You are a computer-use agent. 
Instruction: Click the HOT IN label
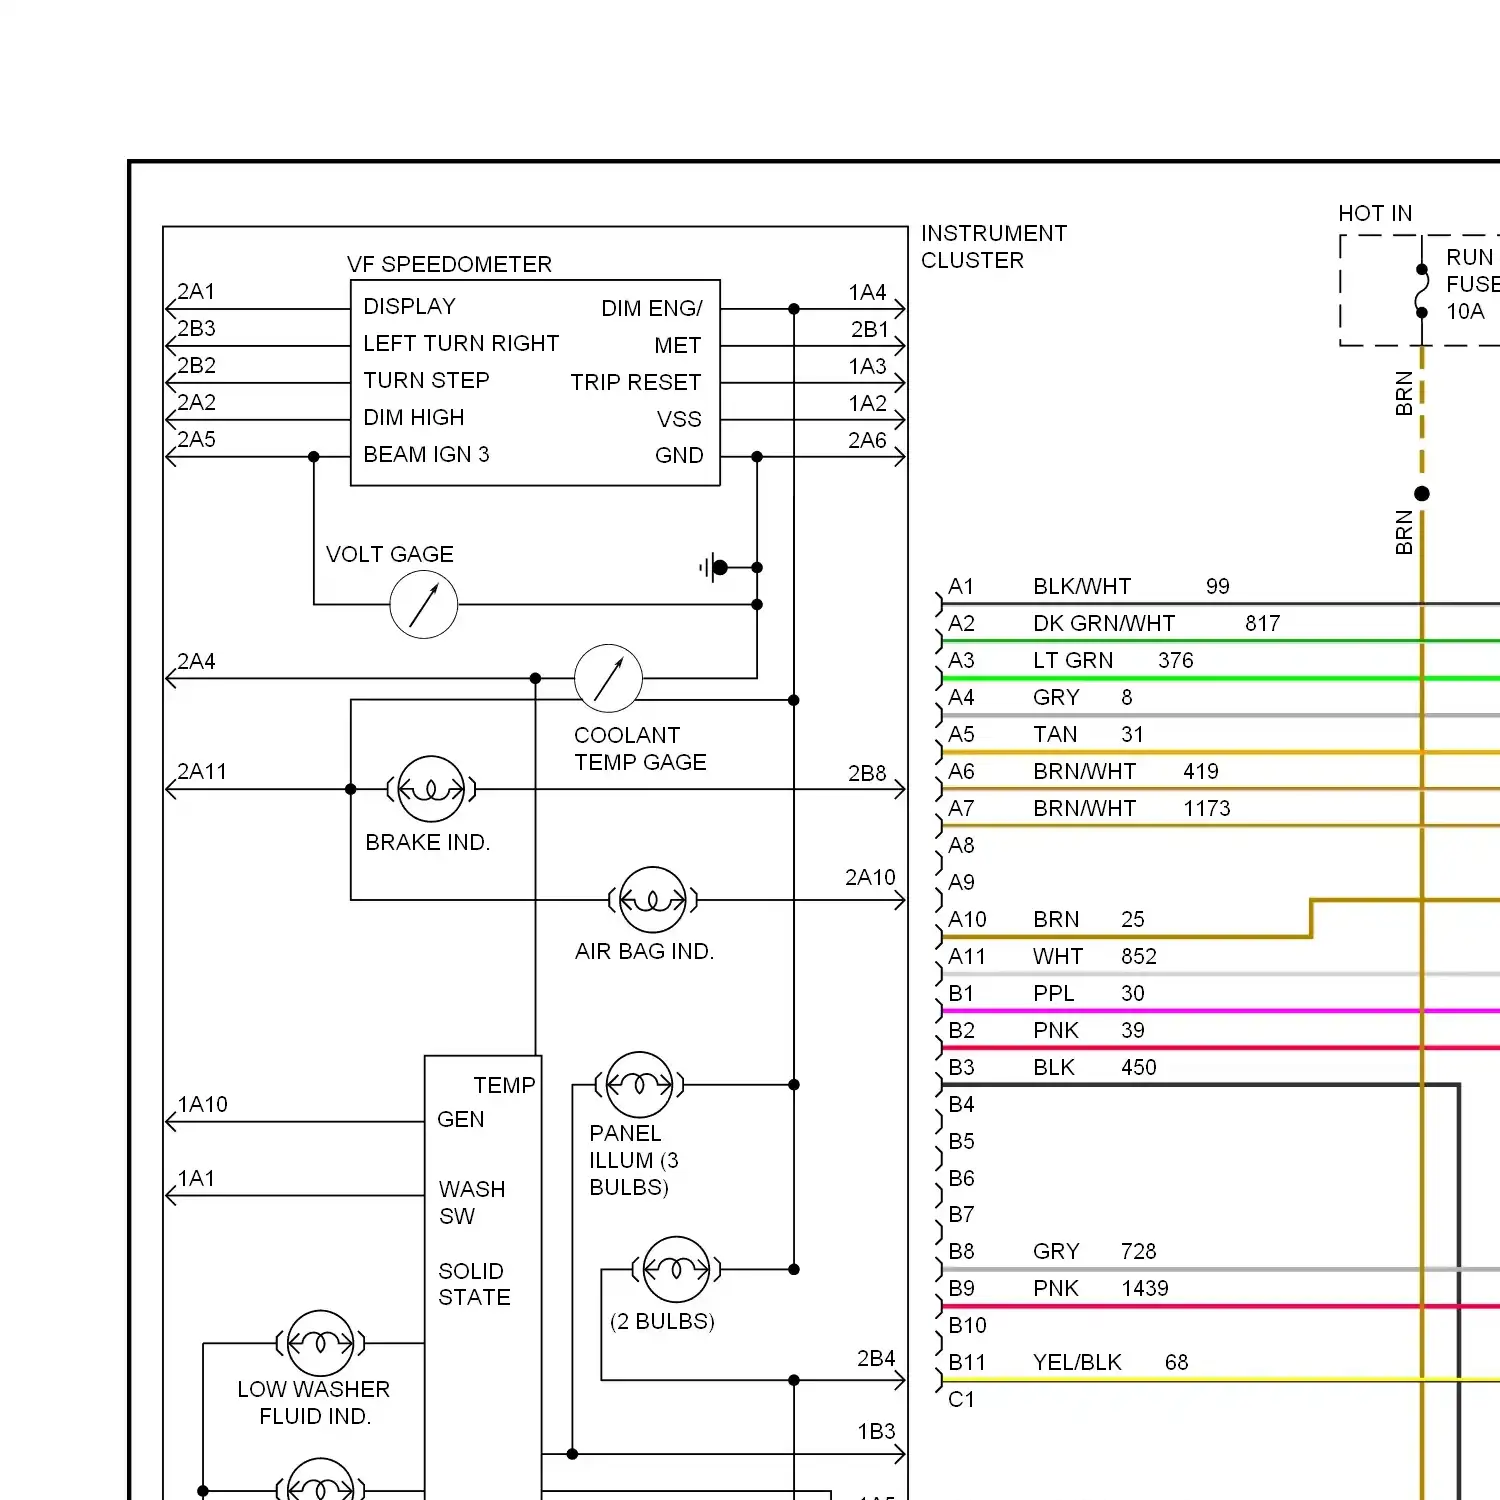point(1375,213)
